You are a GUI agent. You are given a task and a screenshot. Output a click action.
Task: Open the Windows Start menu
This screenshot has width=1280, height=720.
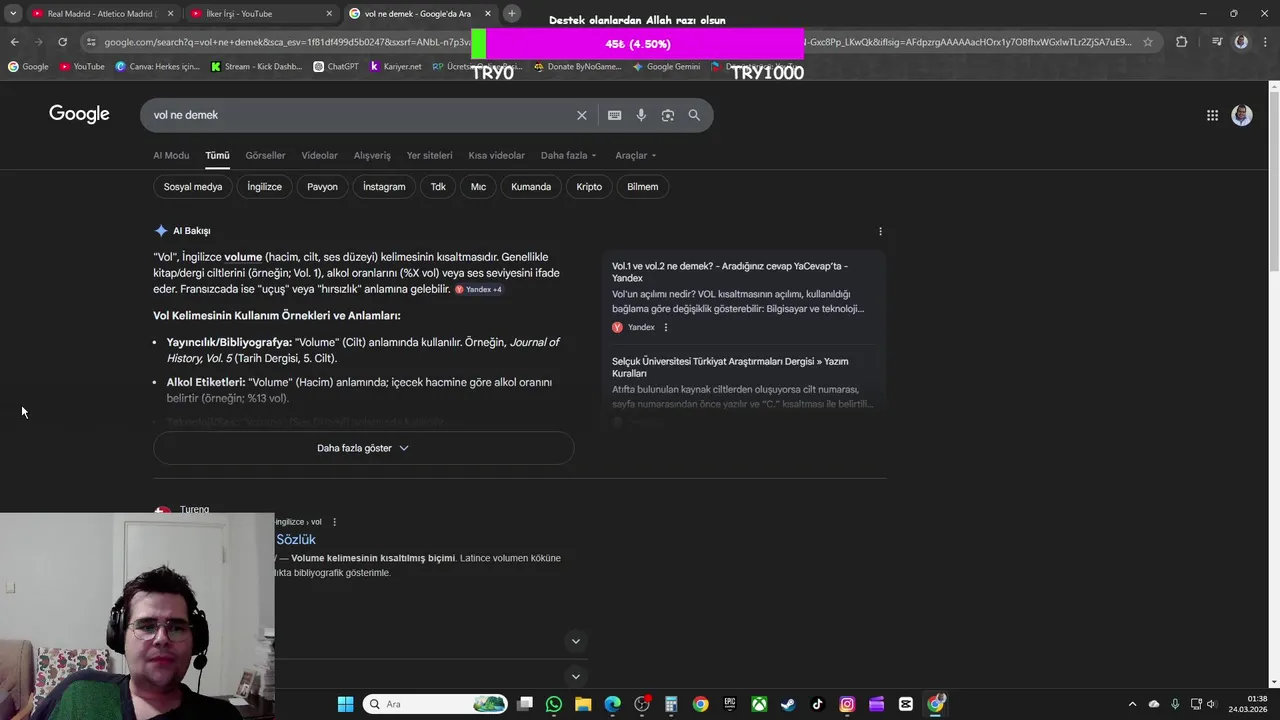coord(345,704)
